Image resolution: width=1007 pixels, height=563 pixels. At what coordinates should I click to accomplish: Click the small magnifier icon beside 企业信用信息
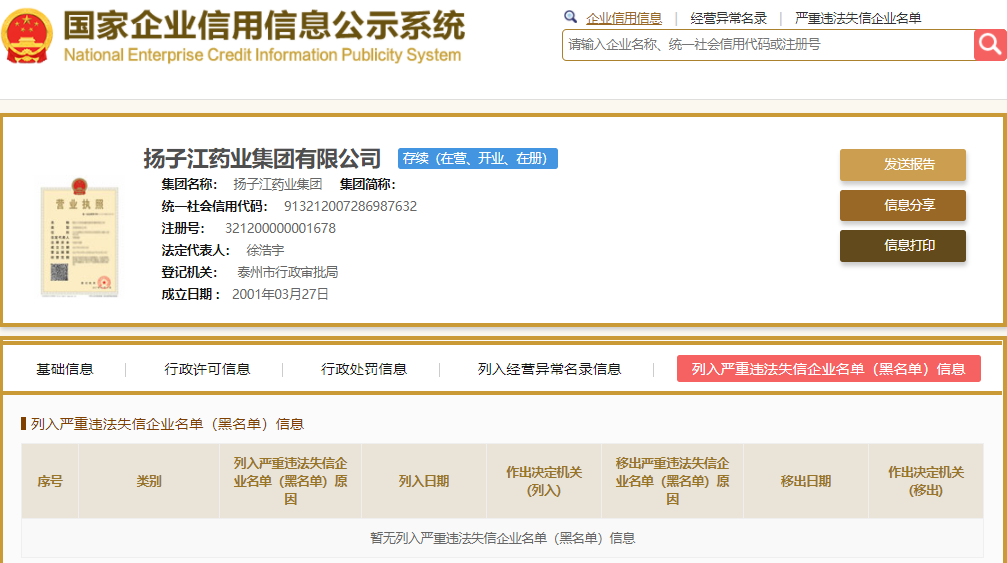(x=570, y=17)
